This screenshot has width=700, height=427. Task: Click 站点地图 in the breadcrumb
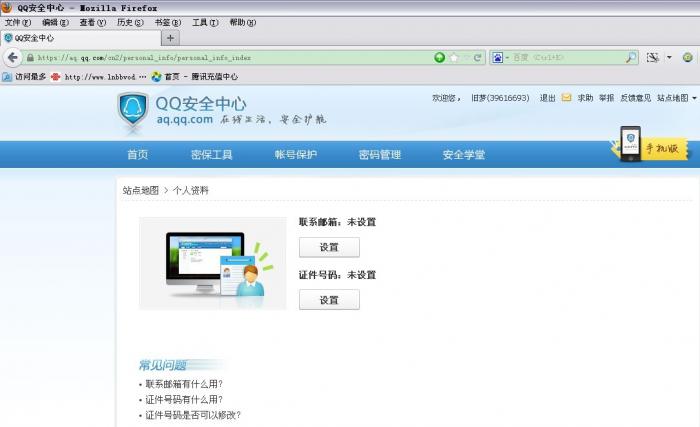point(141,190)
